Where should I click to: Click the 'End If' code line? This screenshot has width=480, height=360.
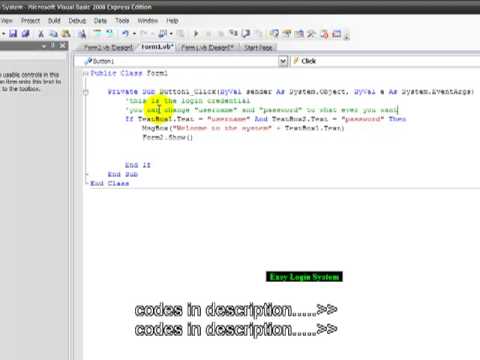(x=138, y=165)
